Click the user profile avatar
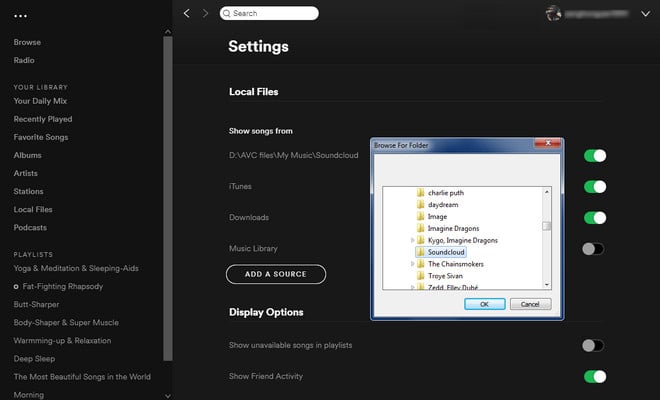The height and width of the screenshot is (400, 660). coord(553,13)
